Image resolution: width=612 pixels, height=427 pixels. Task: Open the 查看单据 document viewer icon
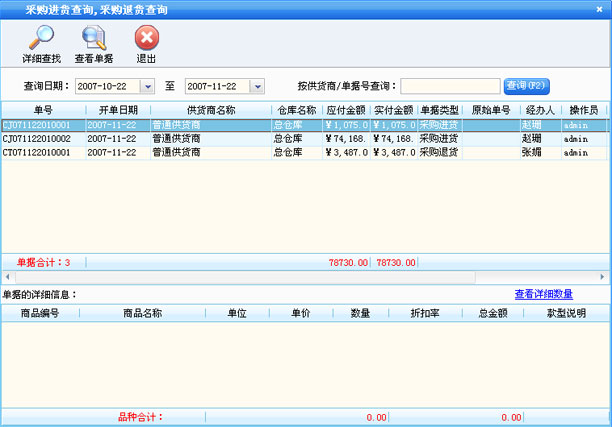tap(94, 38)
